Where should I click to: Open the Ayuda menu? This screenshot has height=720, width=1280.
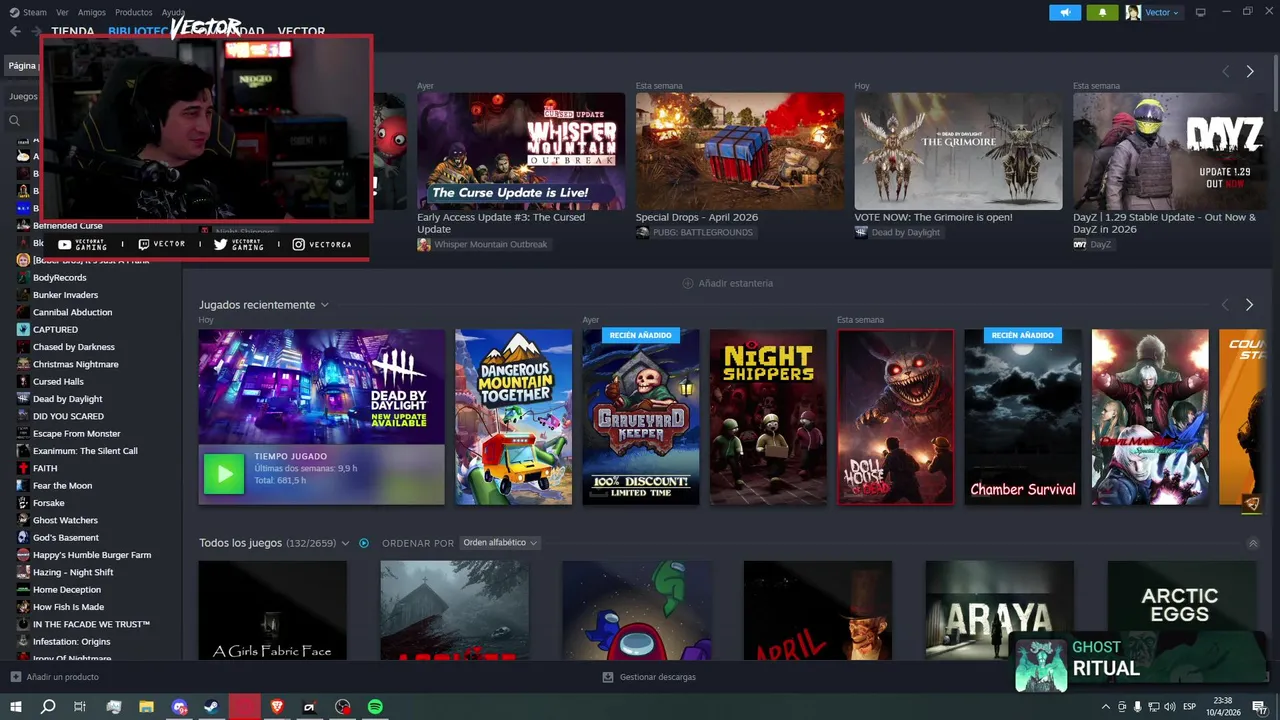[x=173, y=12]
